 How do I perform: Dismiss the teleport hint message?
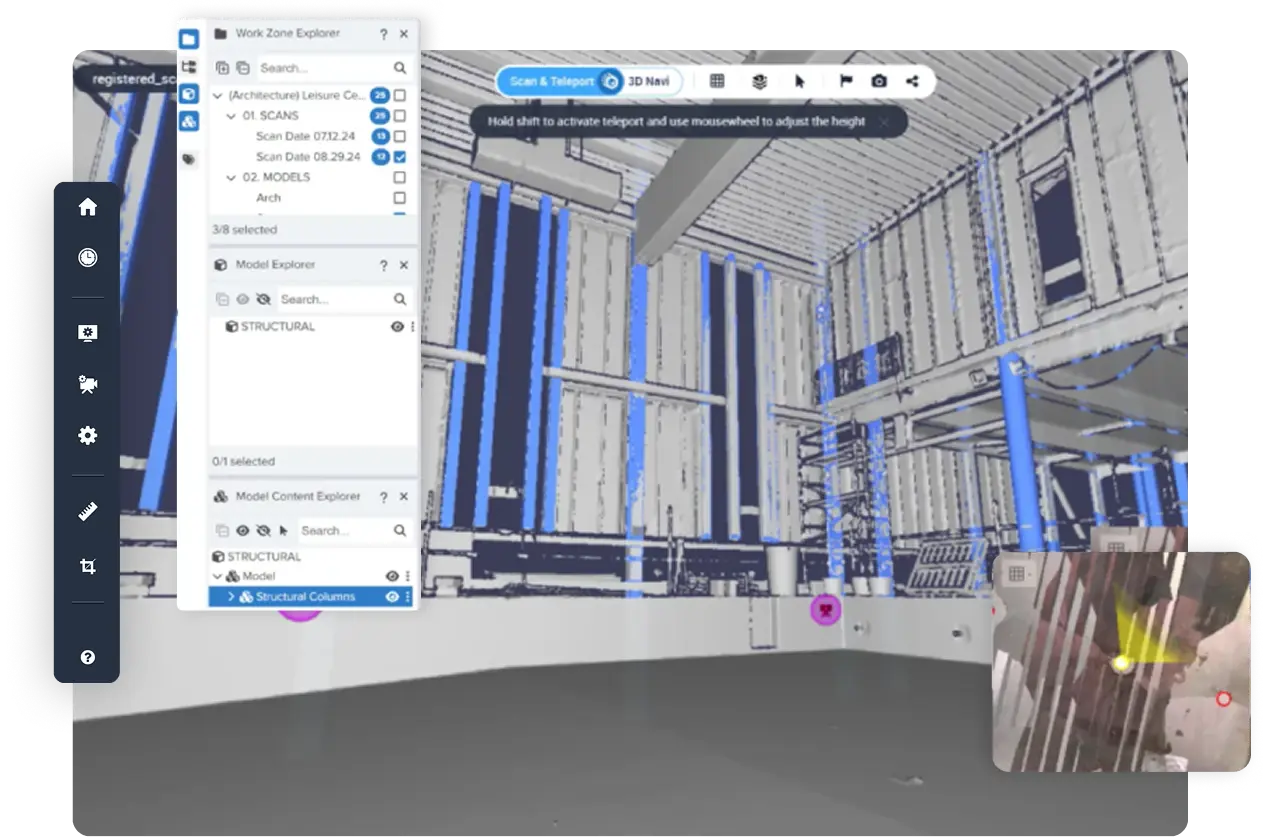(884, 122)
